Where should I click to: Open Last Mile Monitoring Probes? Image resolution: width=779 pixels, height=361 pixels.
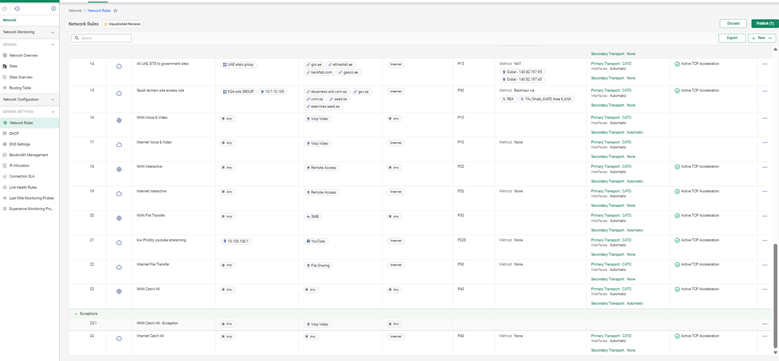point(31,198)
